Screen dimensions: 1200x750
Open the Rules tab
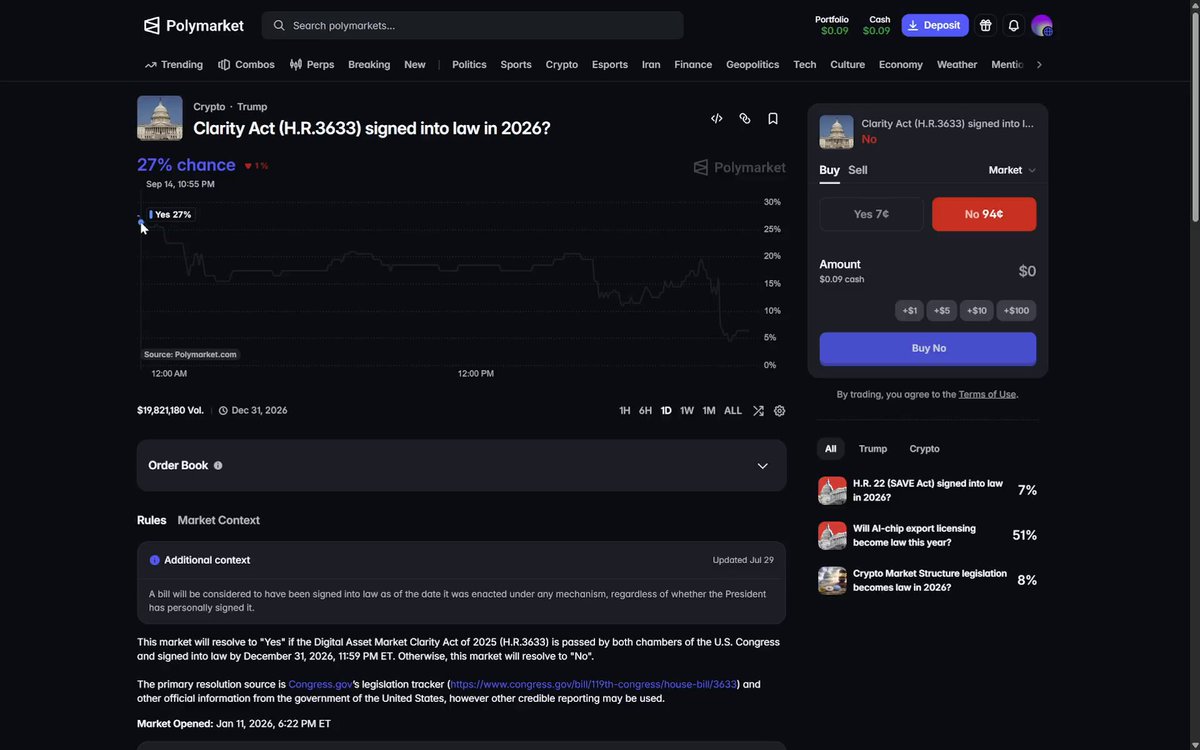(x=152, y=520)
